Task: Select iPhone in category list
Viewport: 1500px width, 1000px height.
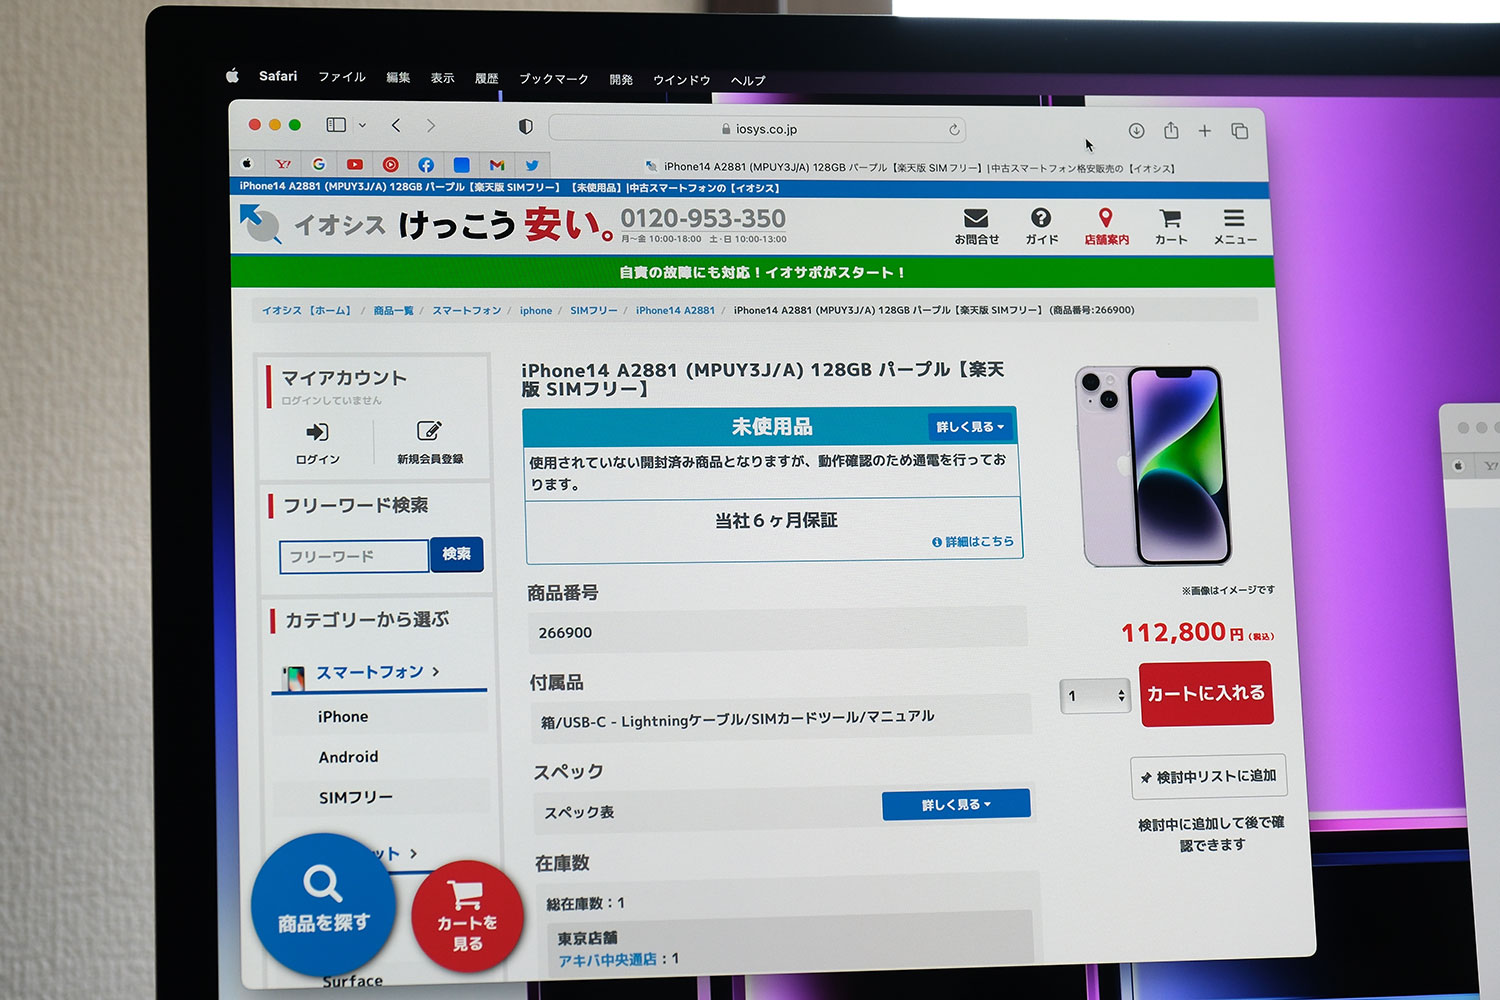Action: [x=343, y=717]
